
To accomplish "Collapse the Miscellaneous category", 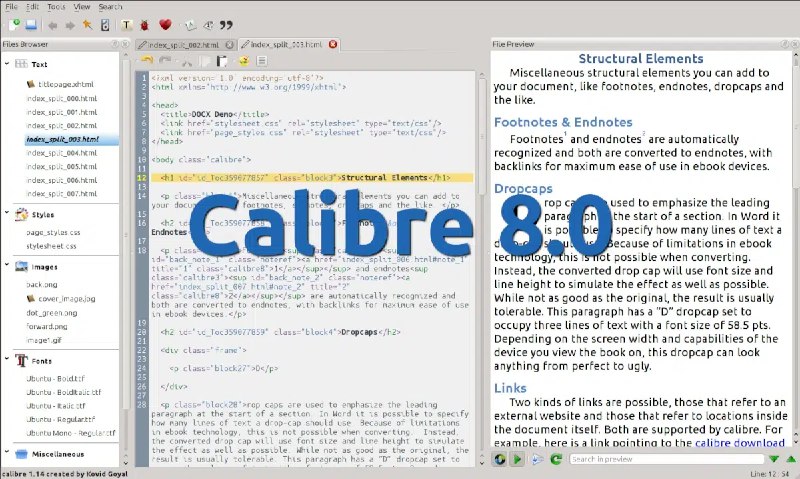I will 7,452.
